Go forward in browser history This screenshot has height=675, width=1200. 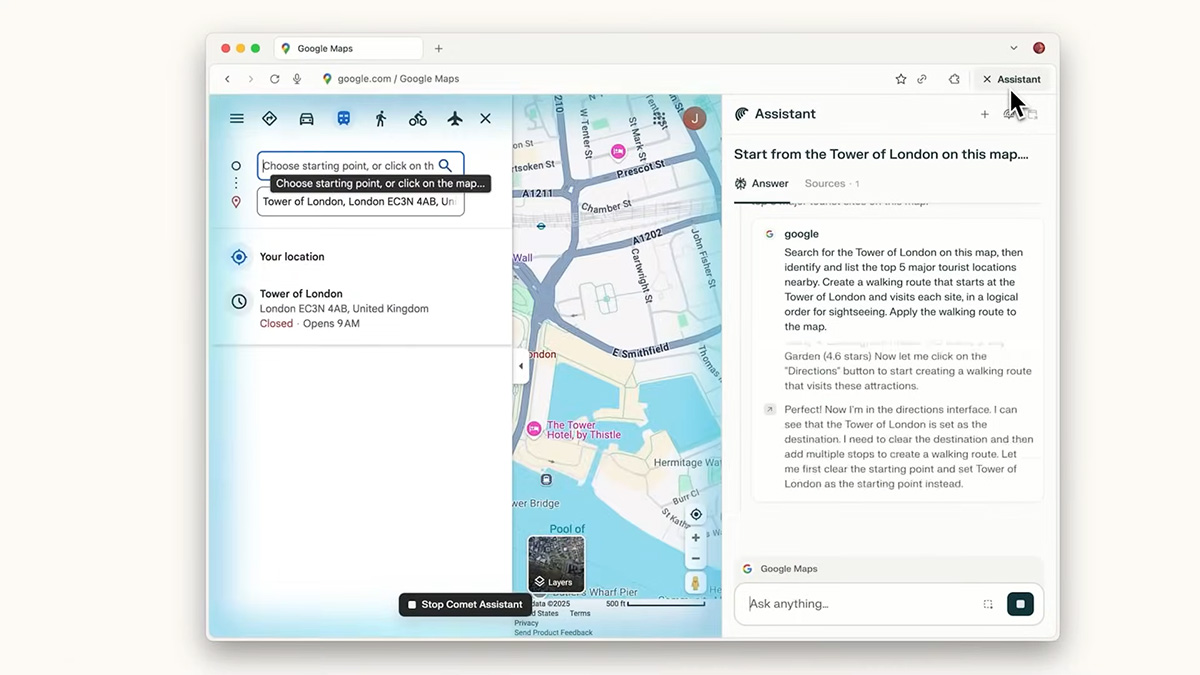(x=250, y=79)
